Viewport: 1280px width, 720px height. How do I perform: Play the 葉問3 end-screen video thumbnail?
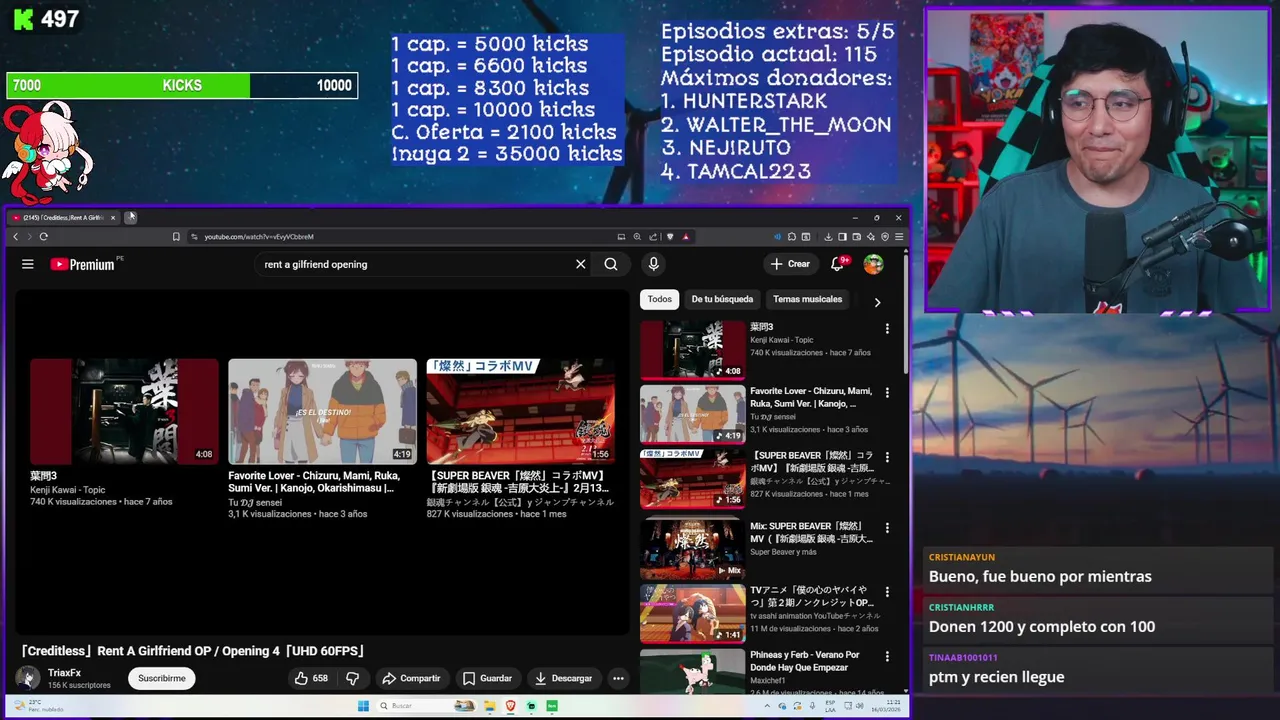pos(124,411)
